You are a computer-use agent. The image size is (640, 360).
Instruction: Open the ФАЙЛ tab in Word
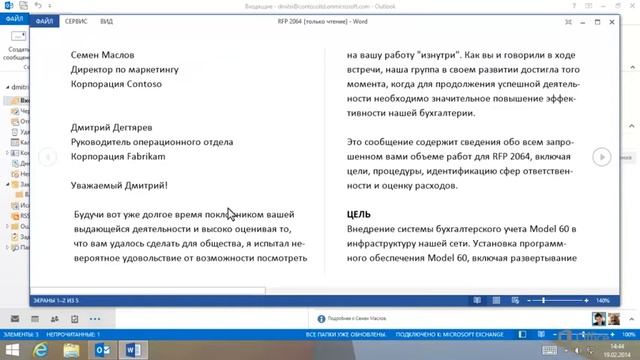click(x=44, y=21)
